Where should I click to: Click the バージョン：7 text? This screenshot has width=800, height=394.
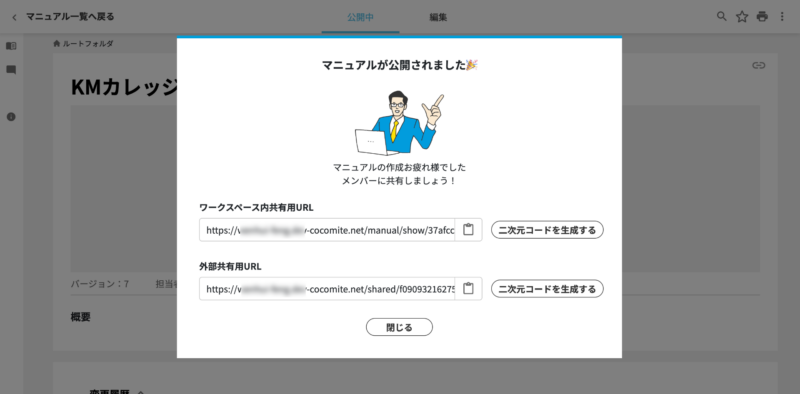coord(99,284)
